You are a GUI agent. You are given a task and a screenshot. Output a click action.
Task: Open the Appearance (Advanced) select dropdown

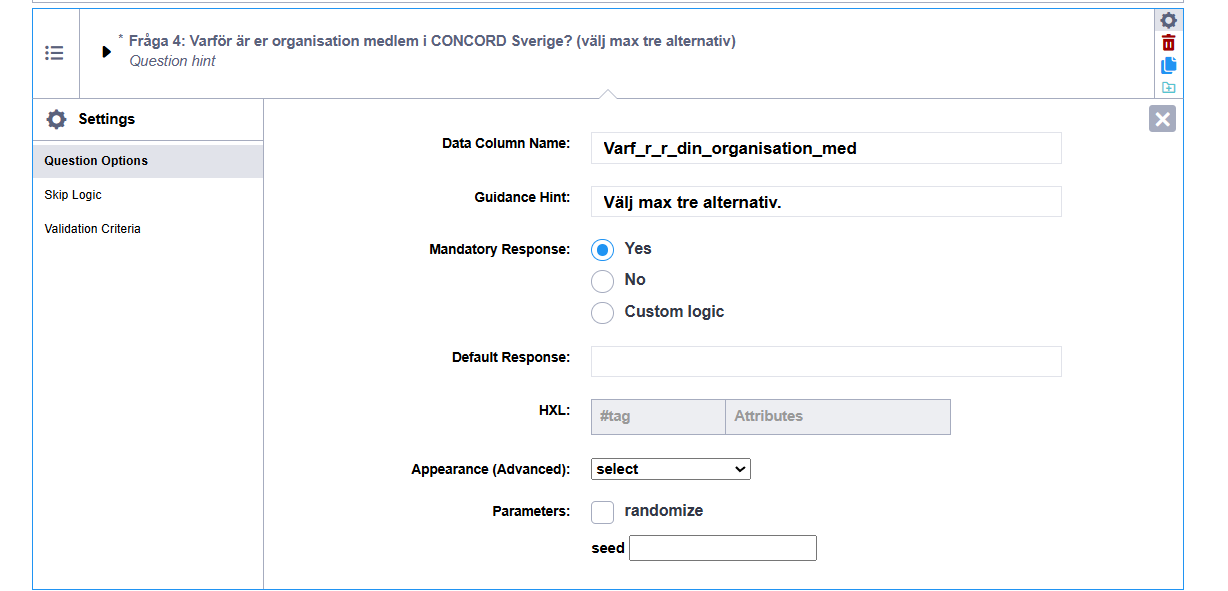pyautogui.click(x=671, y=469)
